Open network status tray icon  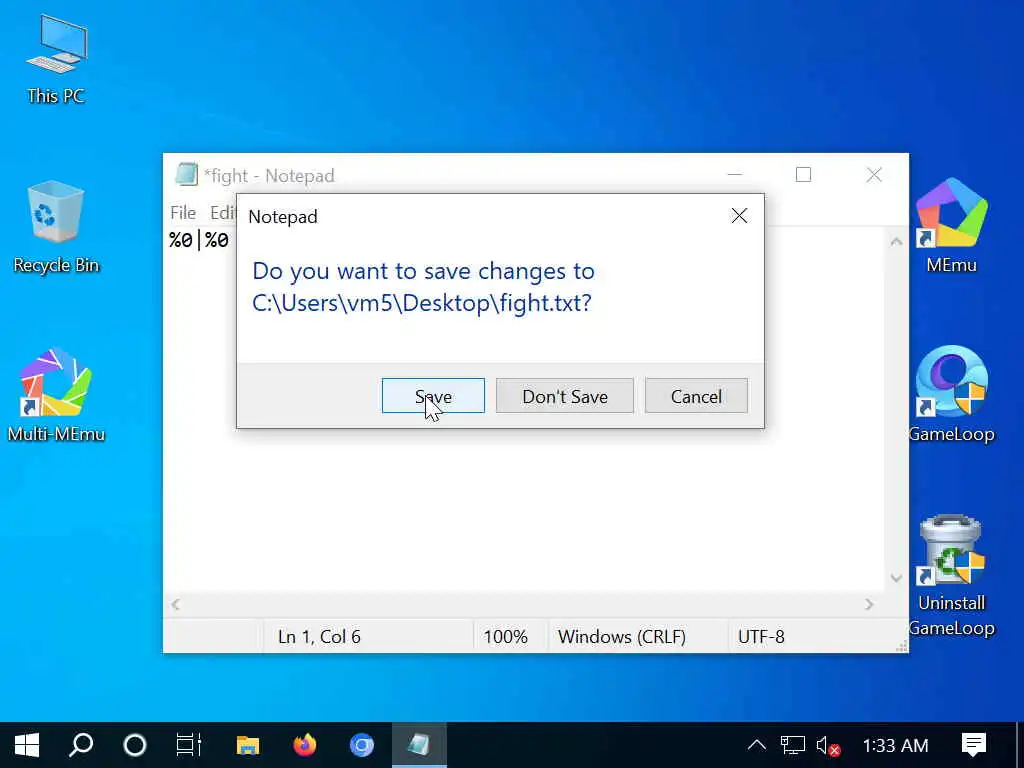pos(793,745)
